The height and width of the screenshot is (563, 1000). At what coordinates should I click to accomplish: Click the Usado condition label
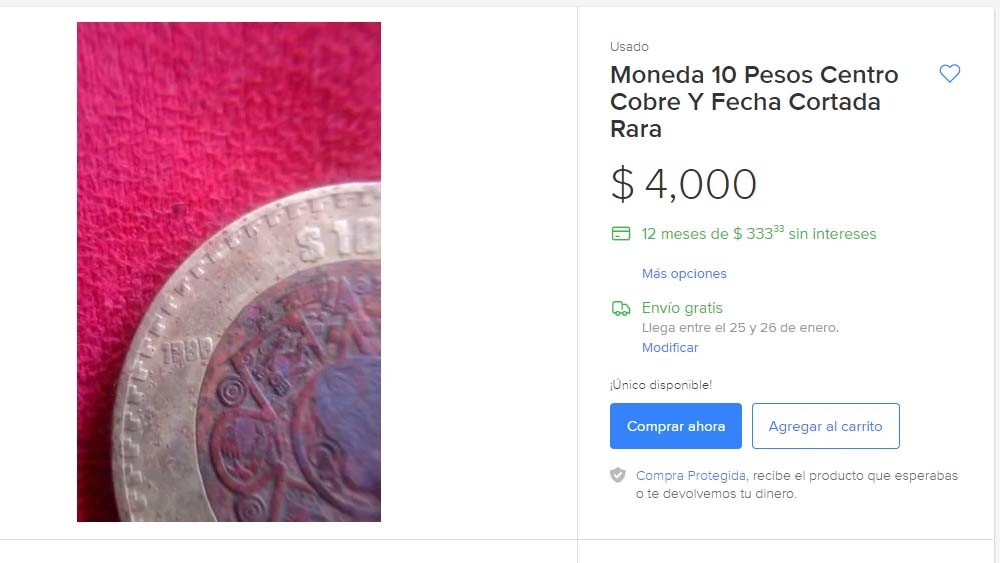click(x=629, y=47)
